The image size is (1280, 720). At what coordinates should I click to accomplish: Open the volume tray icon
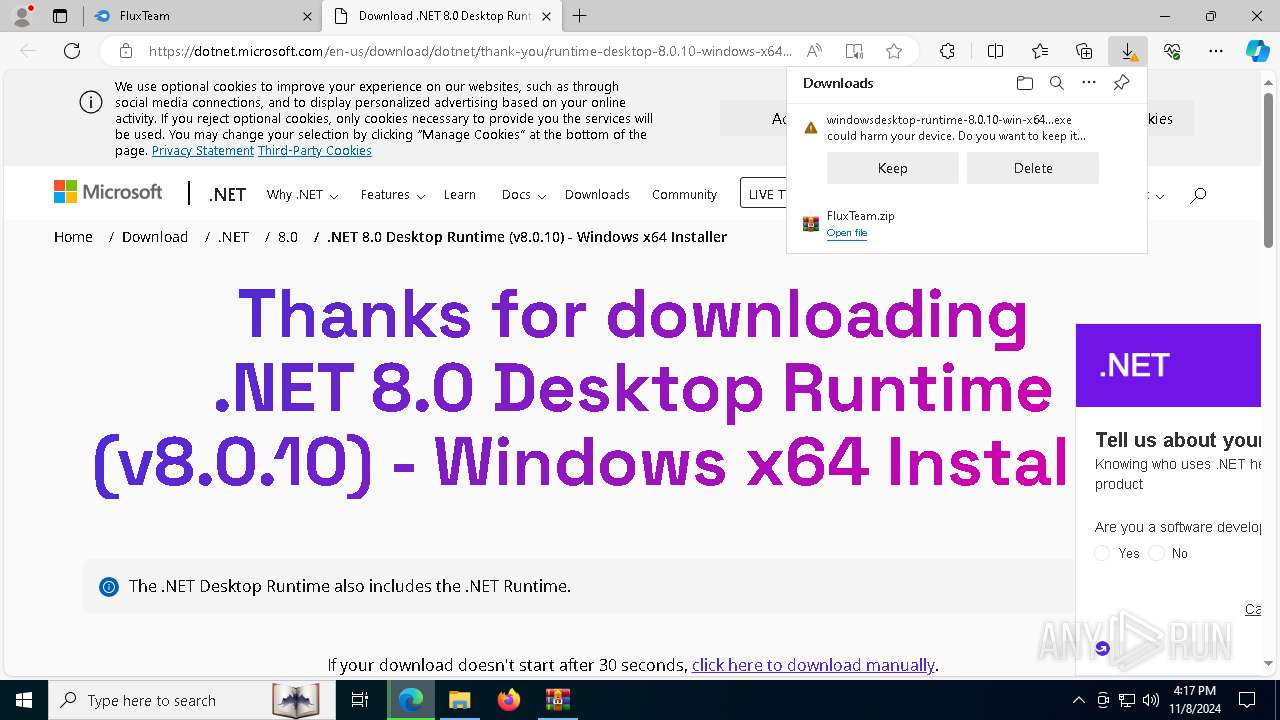click(1151, 700)
